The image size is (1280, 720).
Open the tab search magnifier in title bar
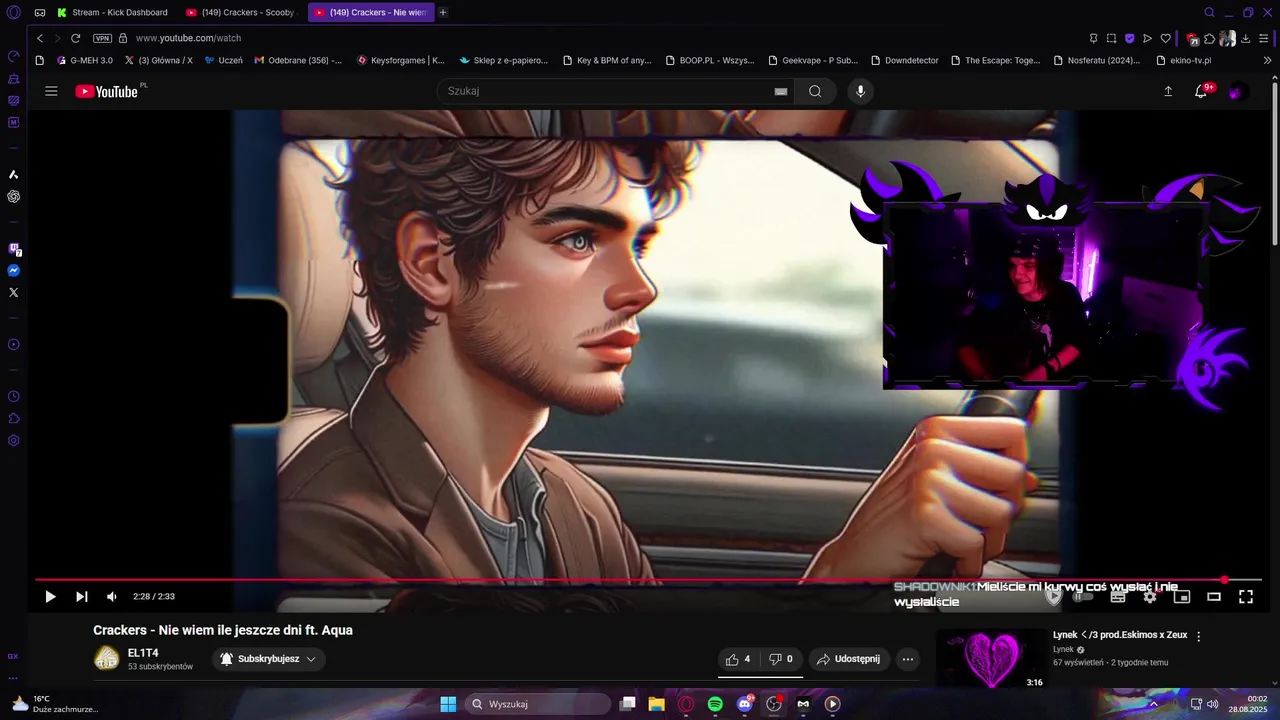pyautogui.click(x=1209, y=12)
